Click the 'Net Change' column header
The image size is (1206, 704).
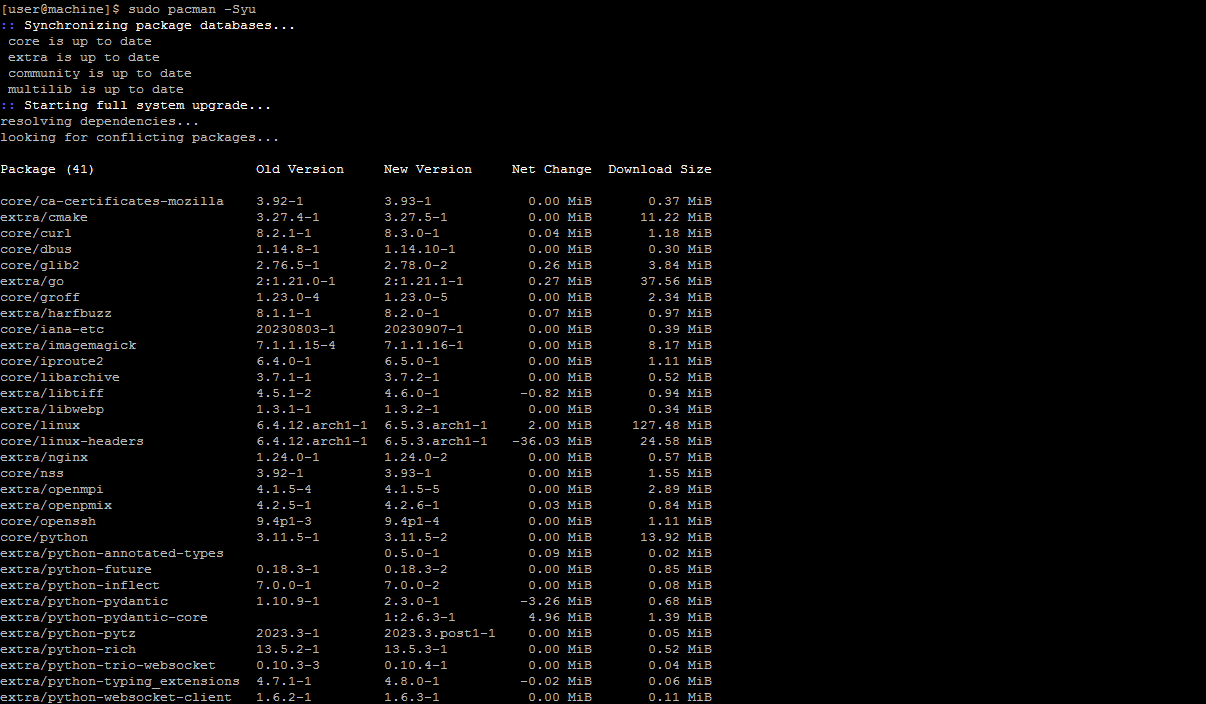(552, 169)
